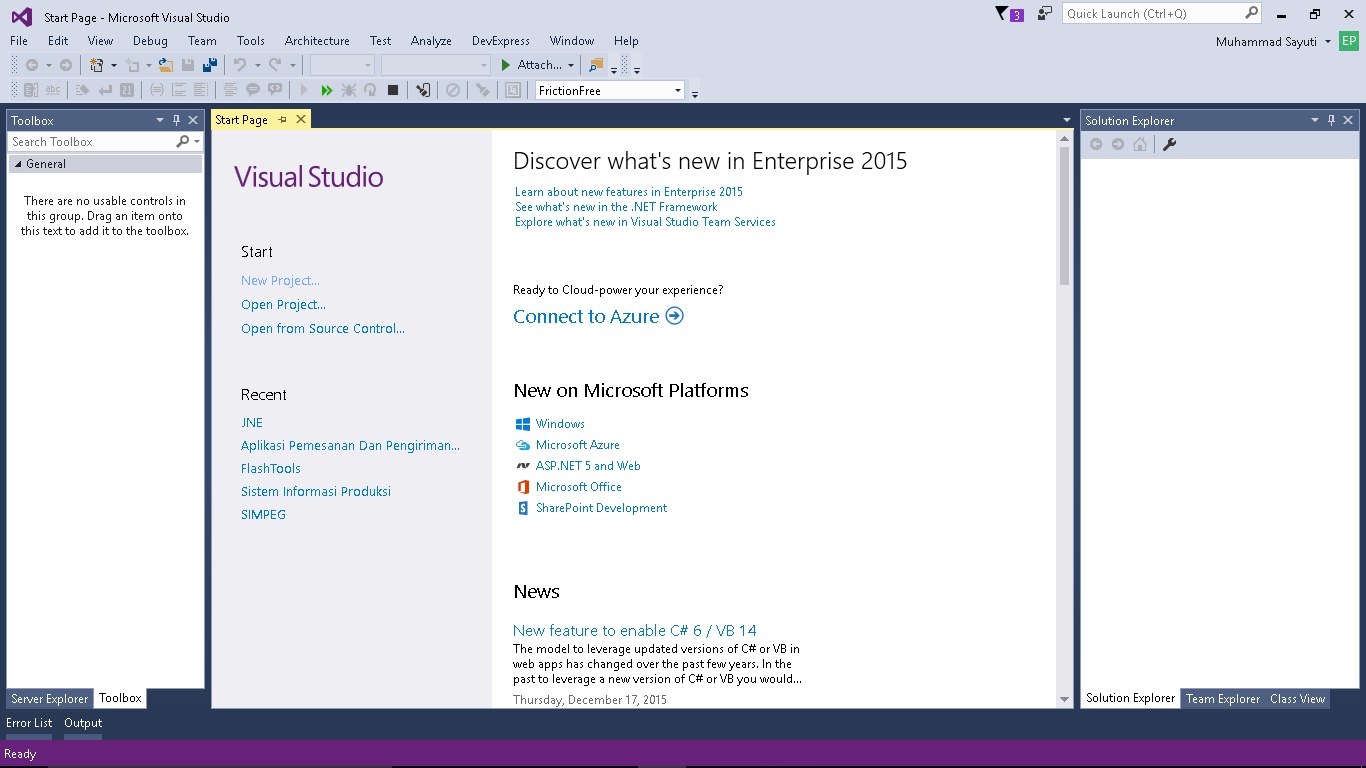This screenshot has height=768, width=1366.
Task: Click the restart circular arrow icon
Action: [370, 90]
